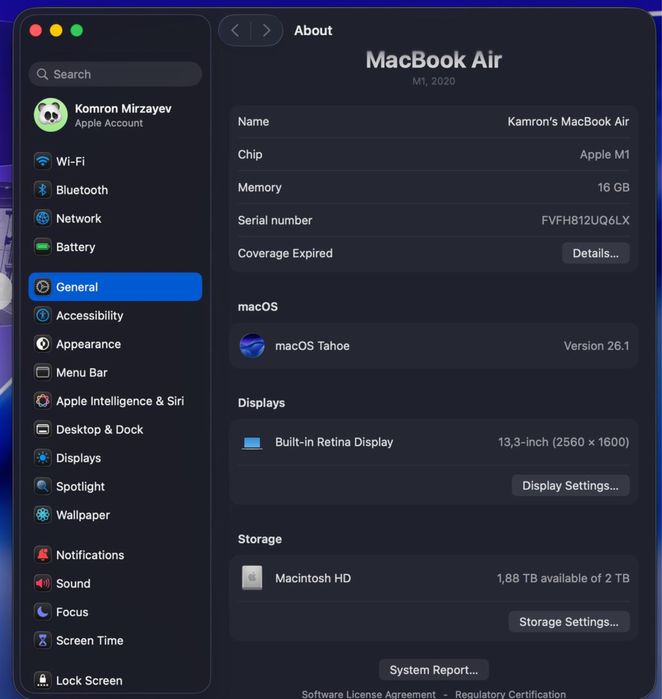Select the Desktop & Dock sidebar label

(x=99, y=429)
